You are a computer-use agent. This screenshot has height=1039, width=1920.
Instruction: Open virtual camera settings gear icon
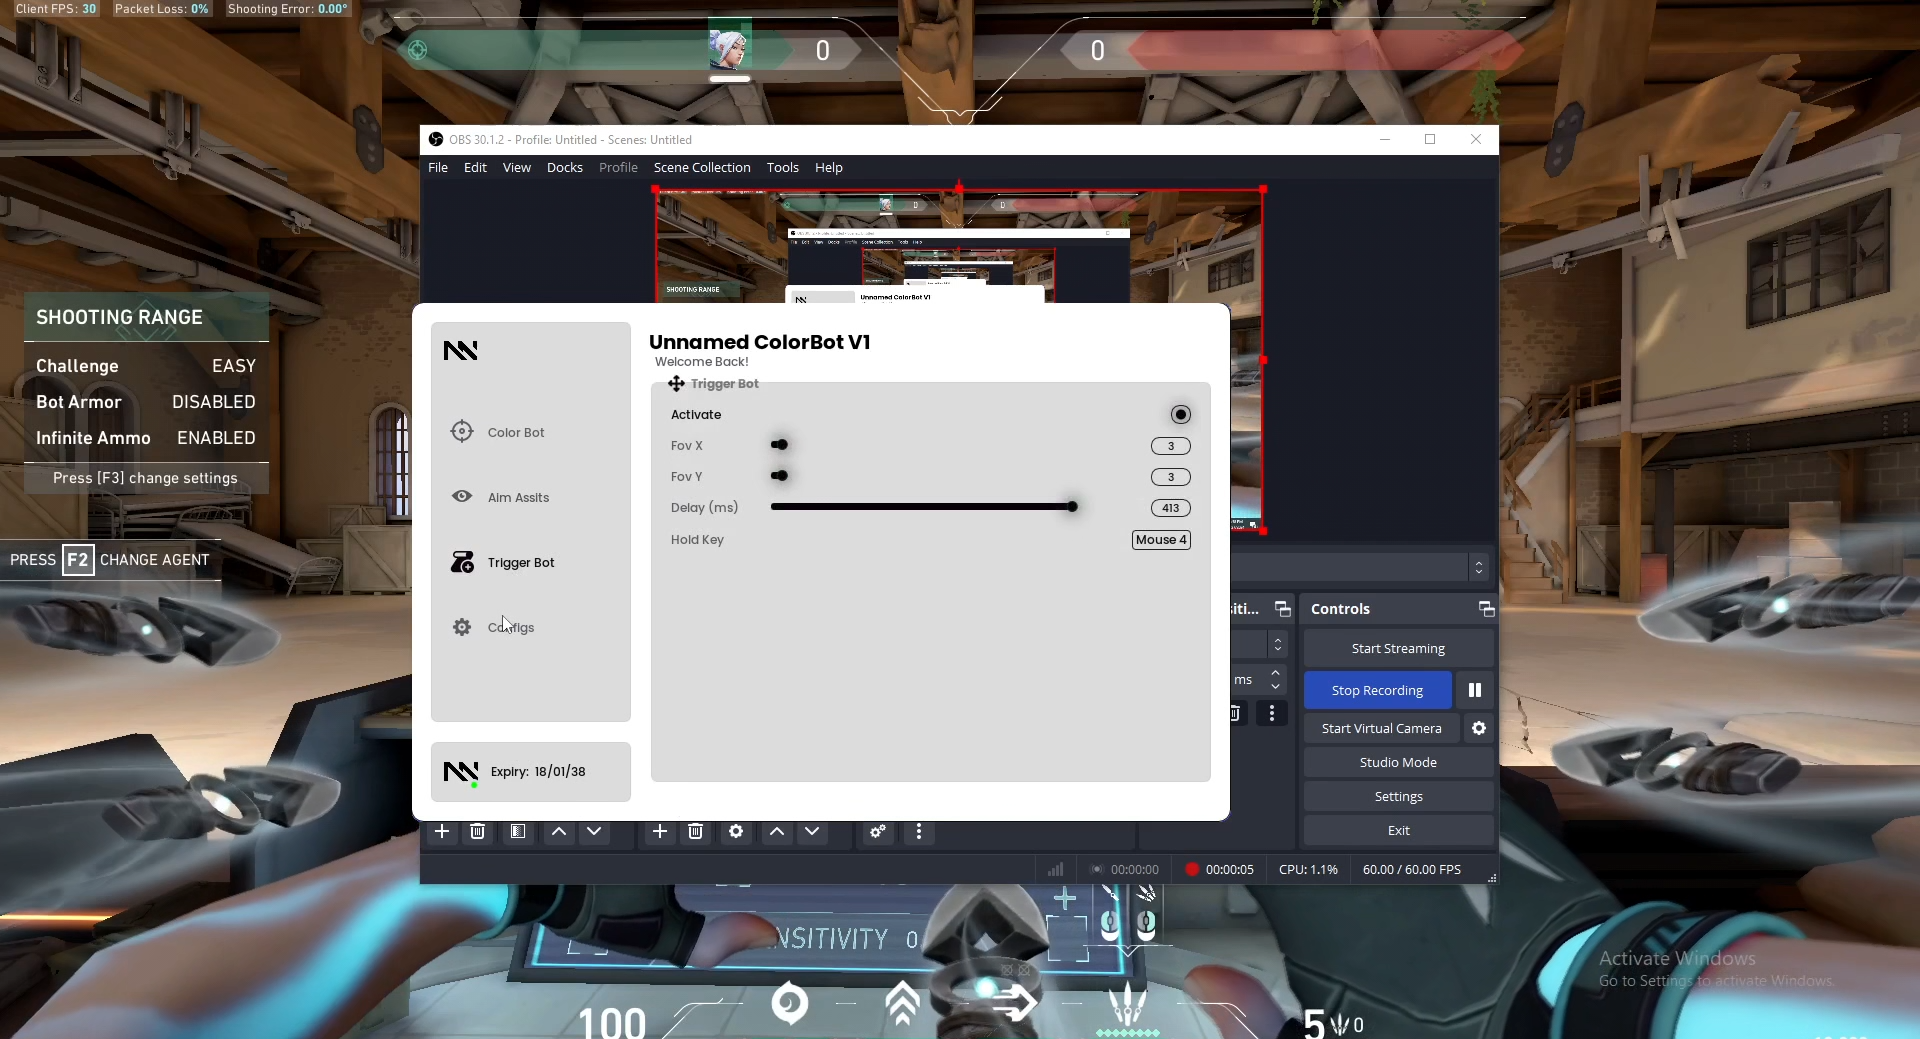click(1479, 728)
